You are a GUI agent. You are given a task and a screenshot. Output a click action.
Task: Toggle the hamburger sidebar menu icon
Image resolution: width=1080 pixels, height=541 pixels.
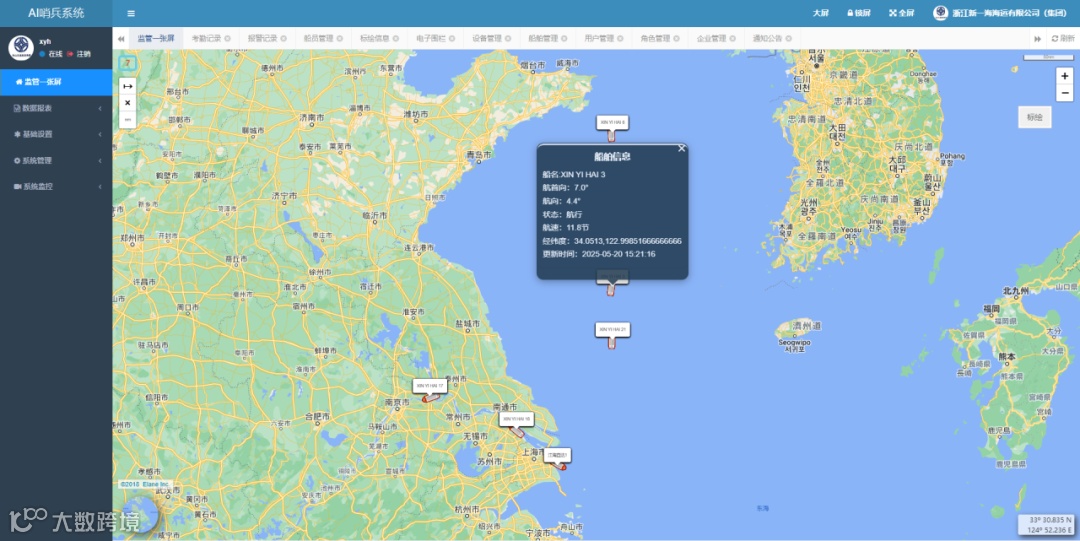point(131,13)
